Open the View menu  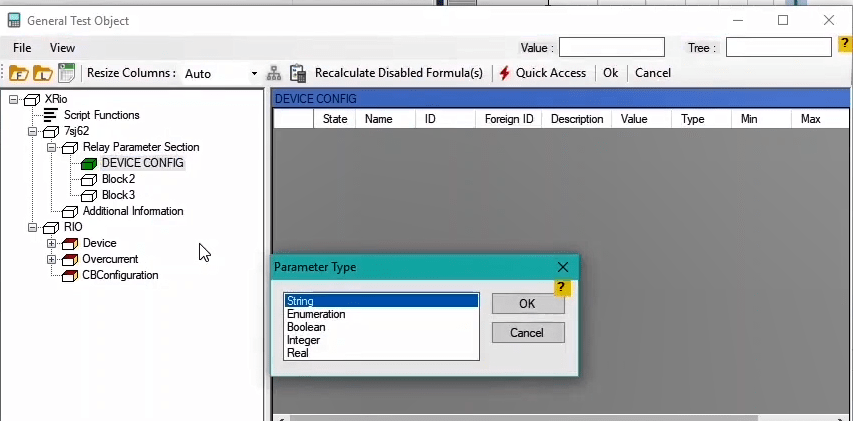click(x=62, y=48)
